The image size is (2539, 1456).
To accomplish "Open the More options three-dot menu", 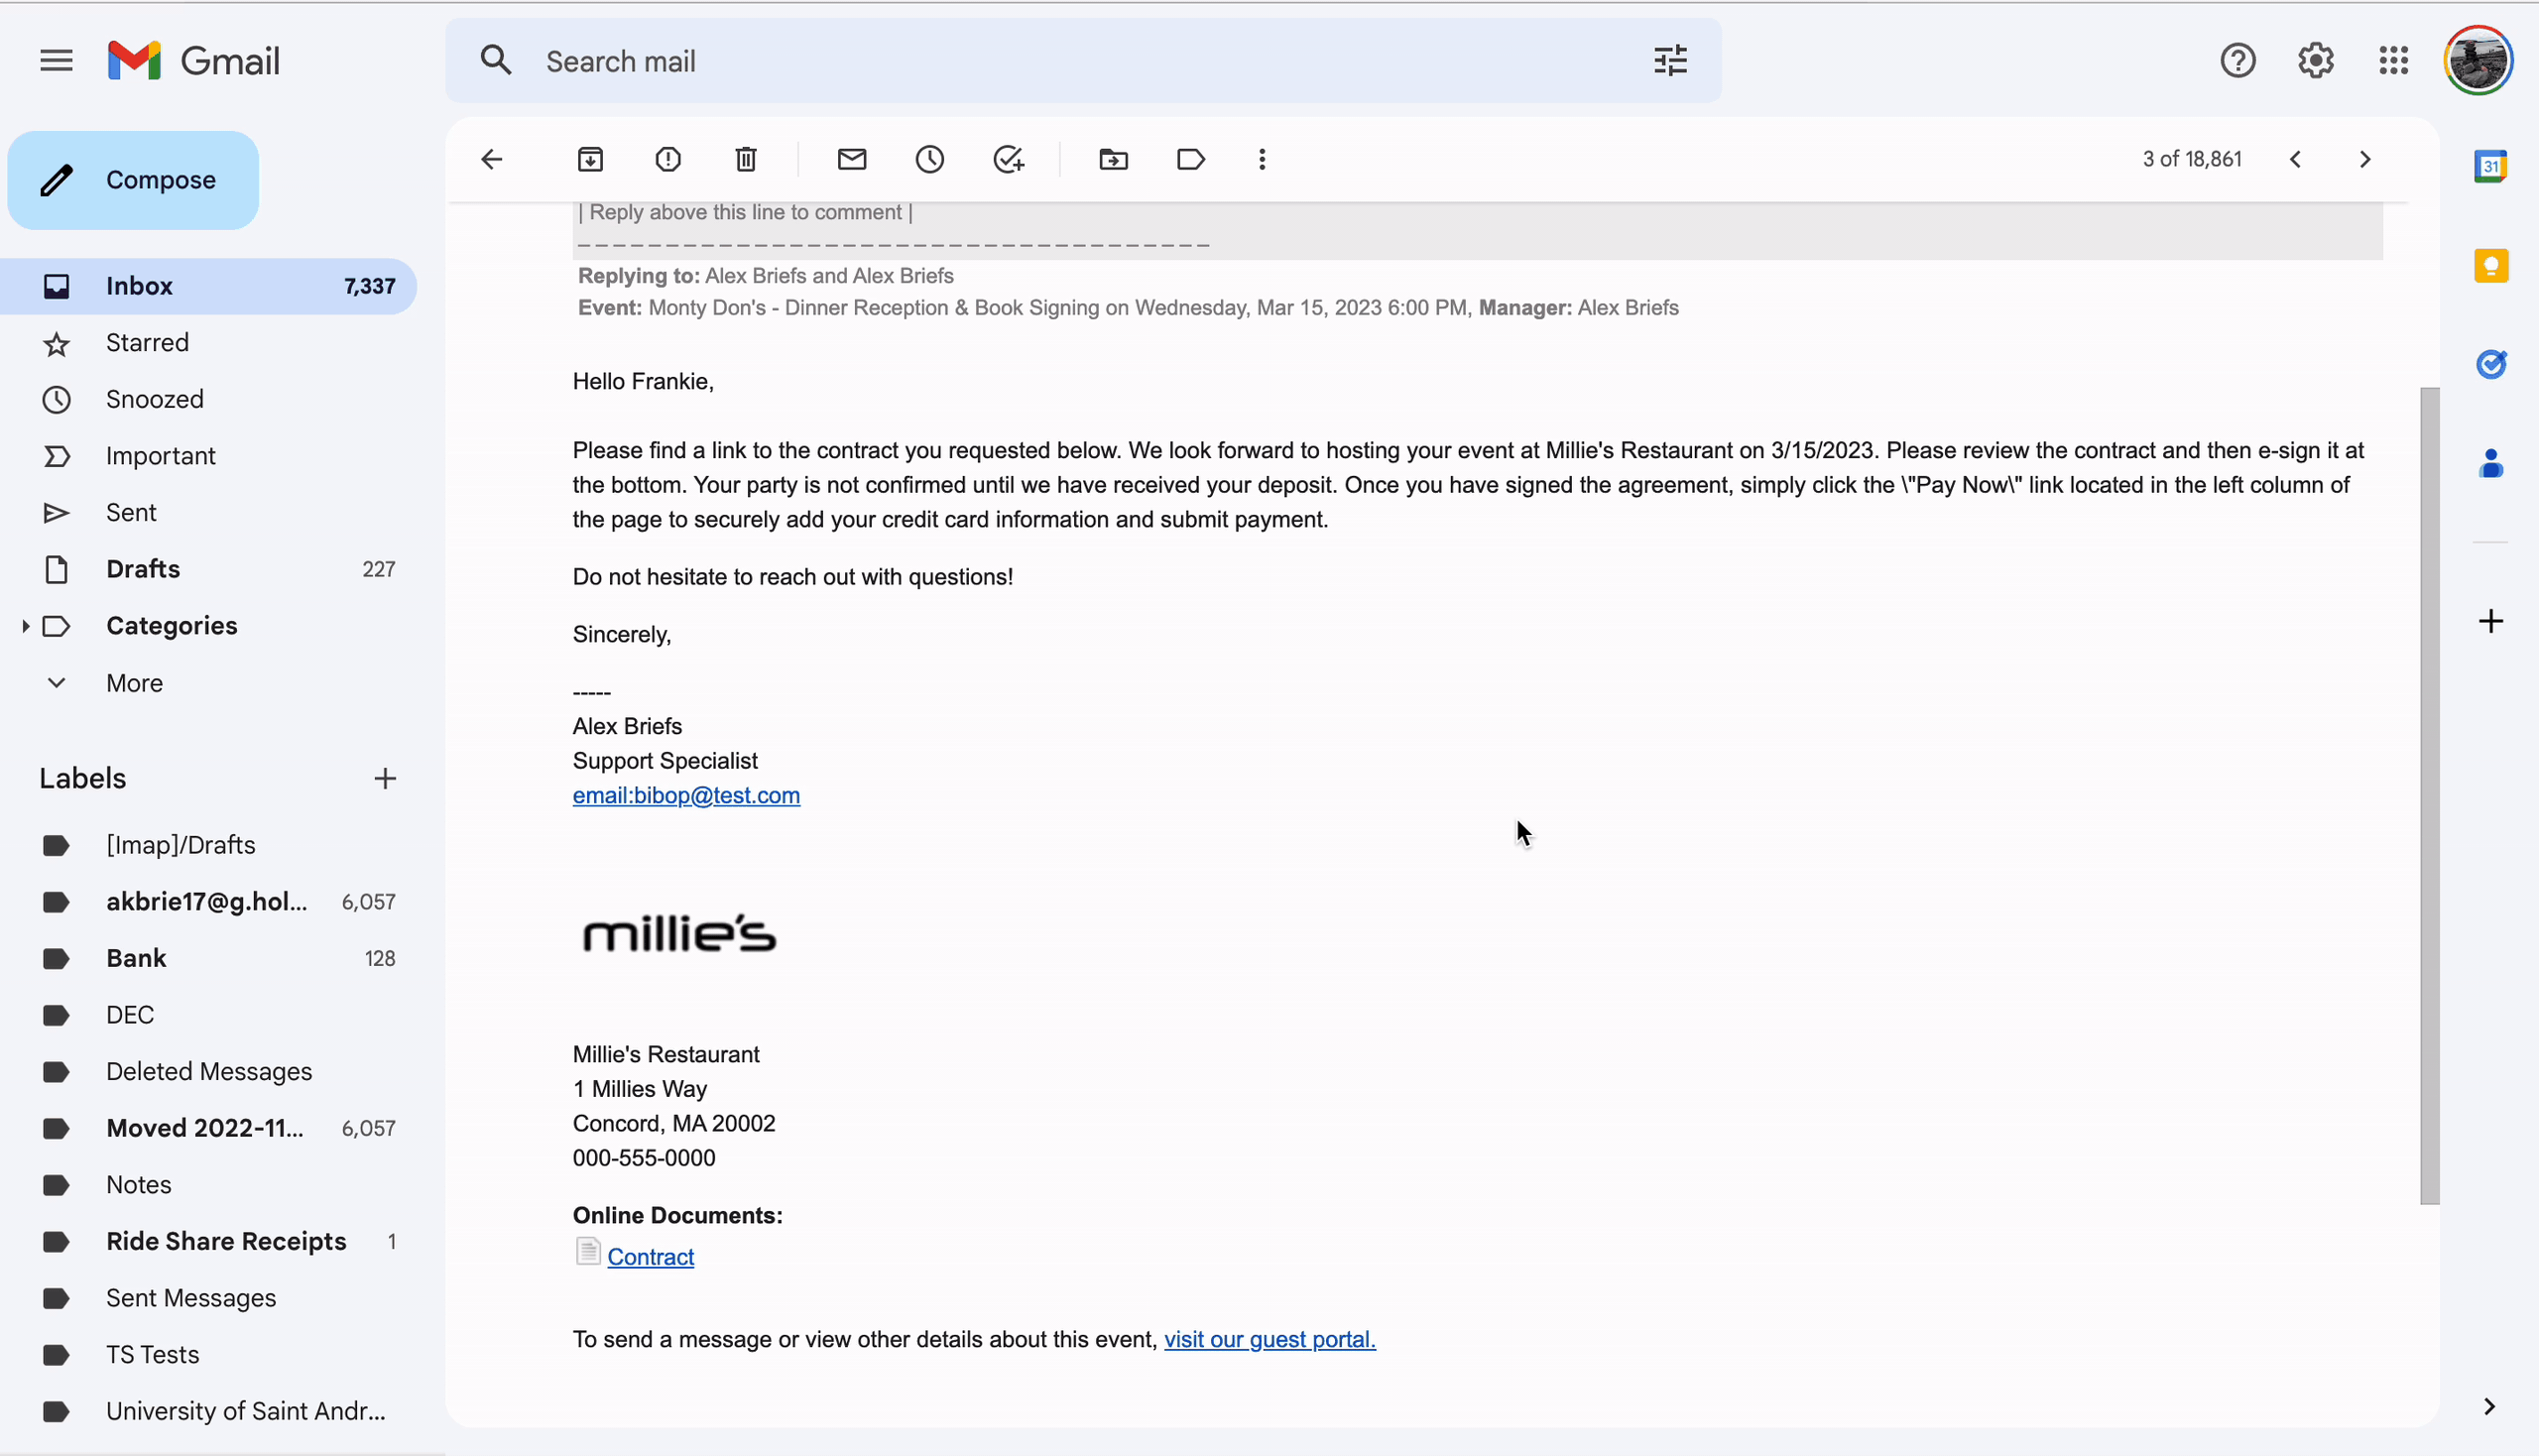I will tap(1262, 159).
